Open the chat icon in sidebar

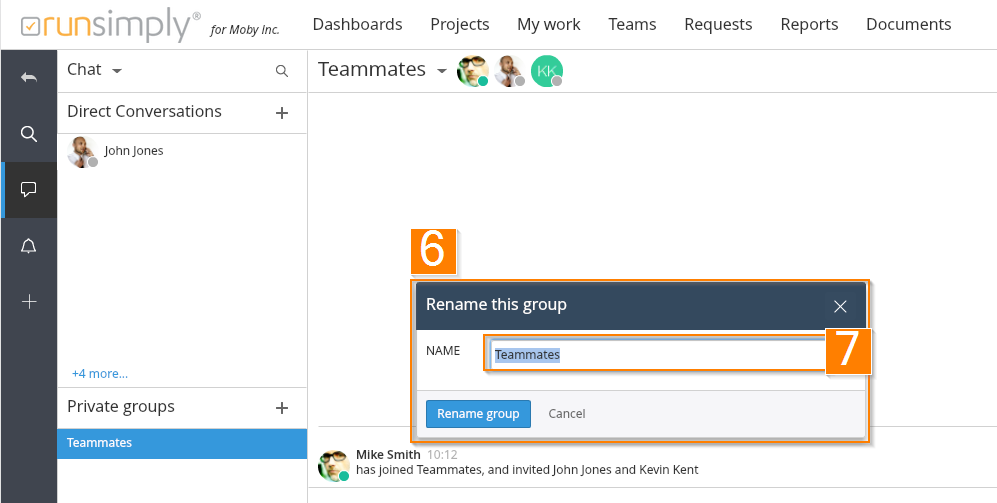coord(29,189)
